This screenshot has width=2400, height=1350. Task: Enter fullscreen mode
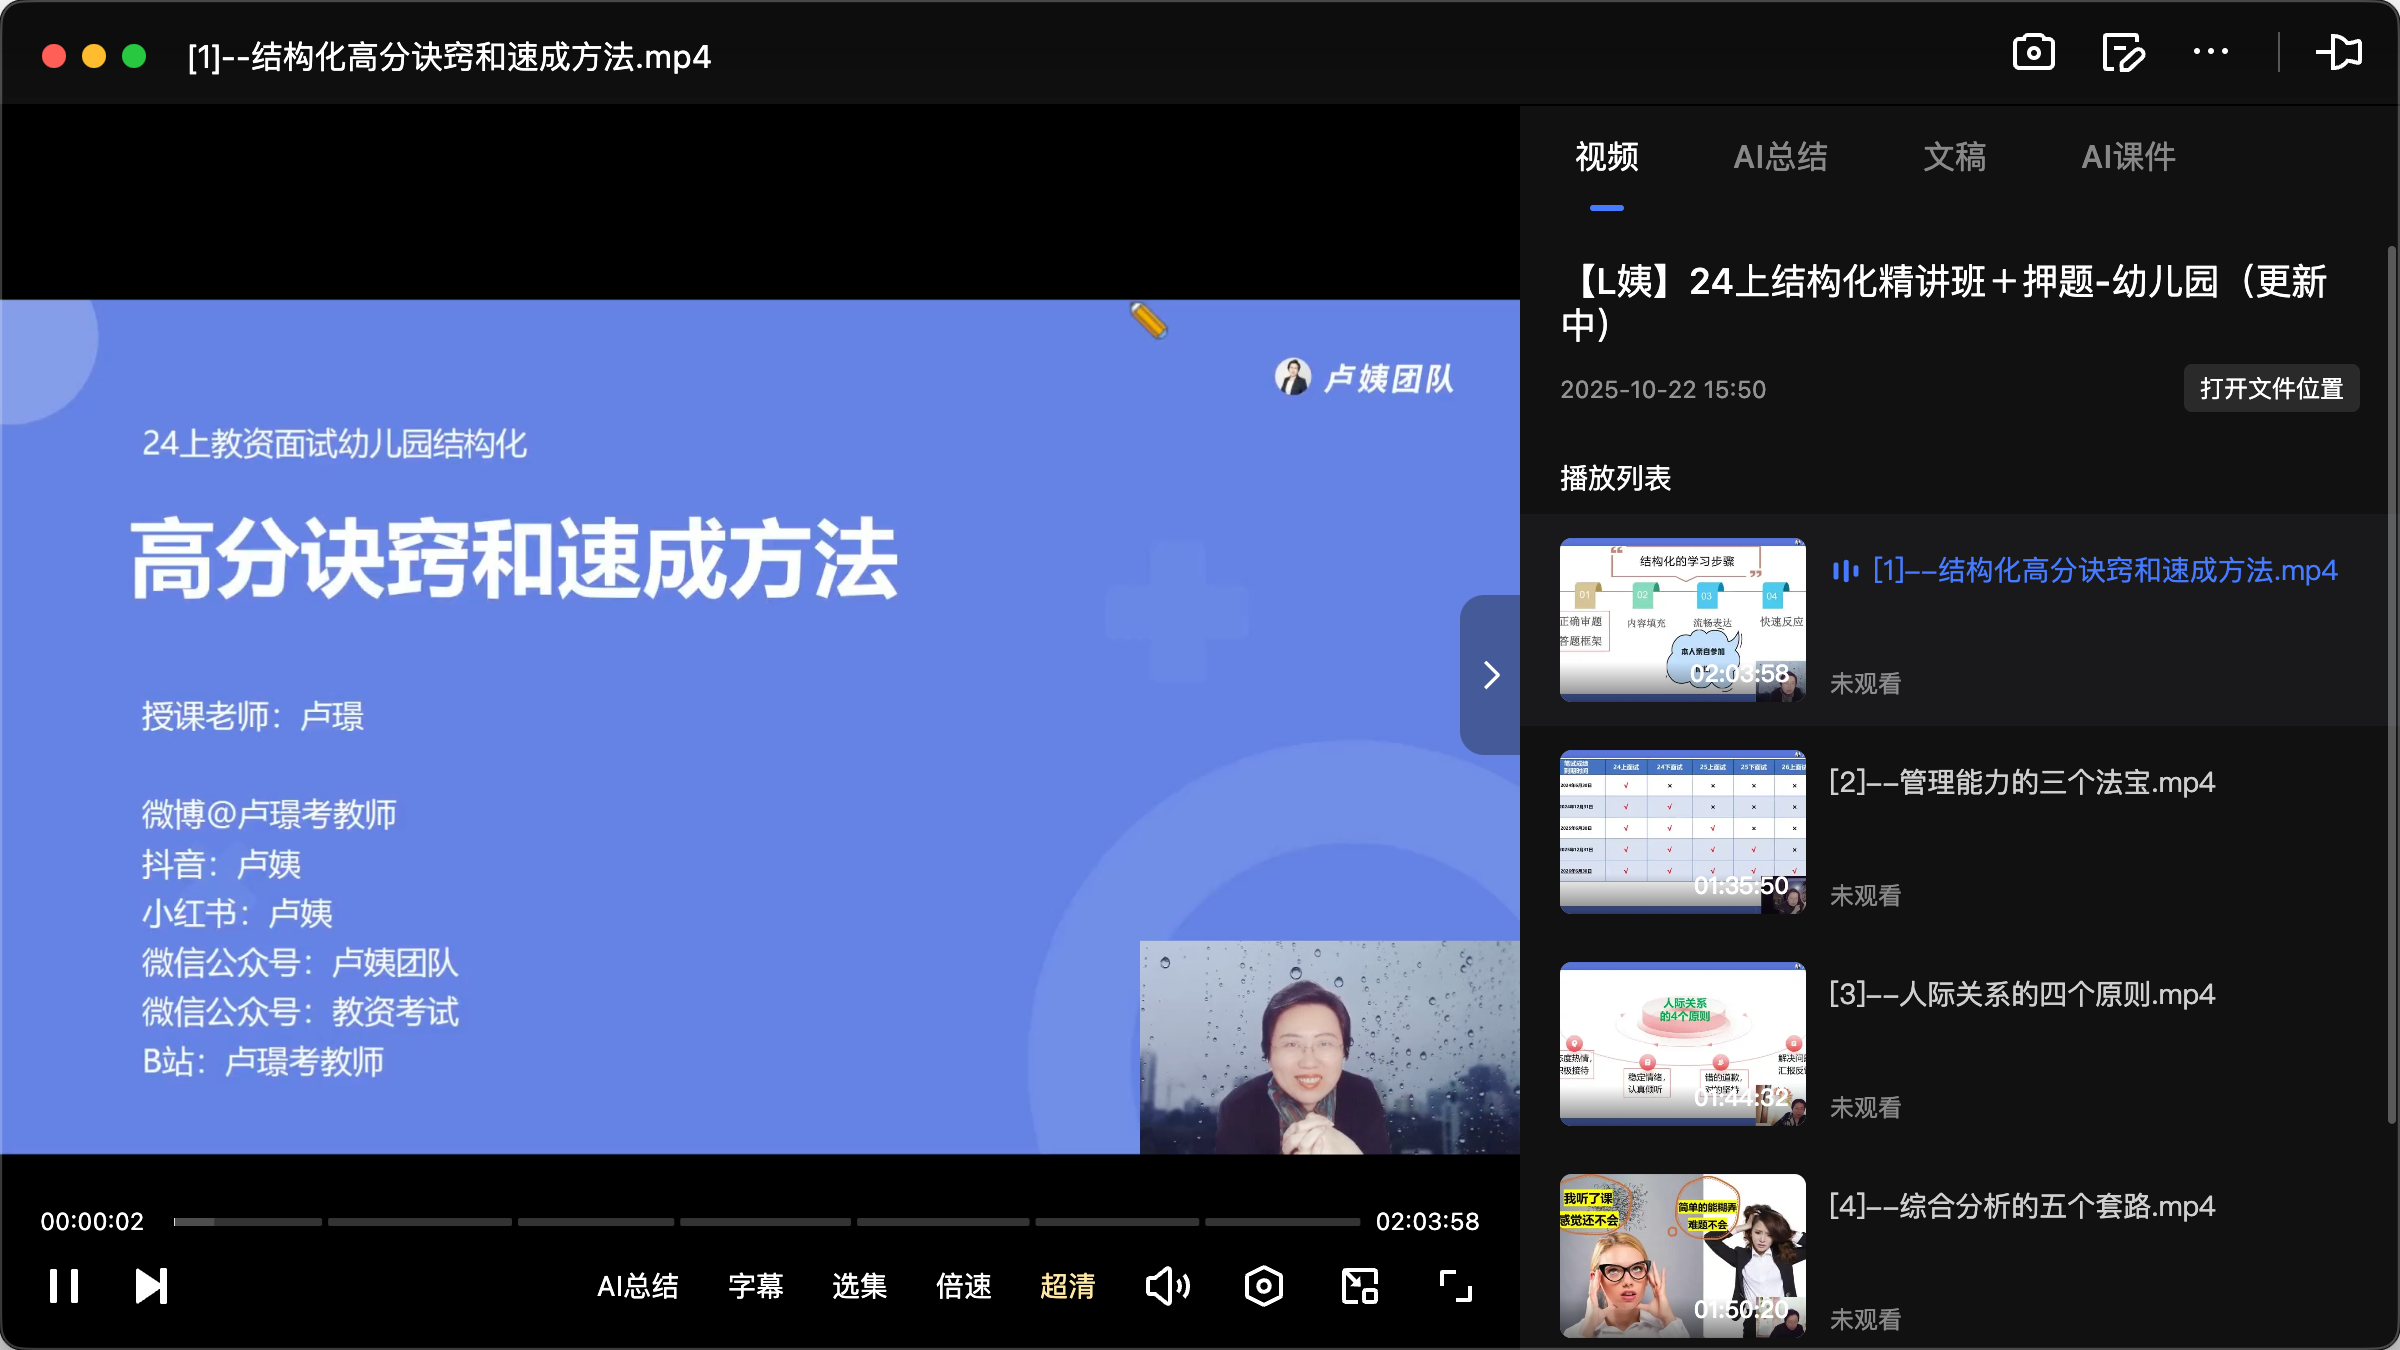[x=1455, y=1286]
